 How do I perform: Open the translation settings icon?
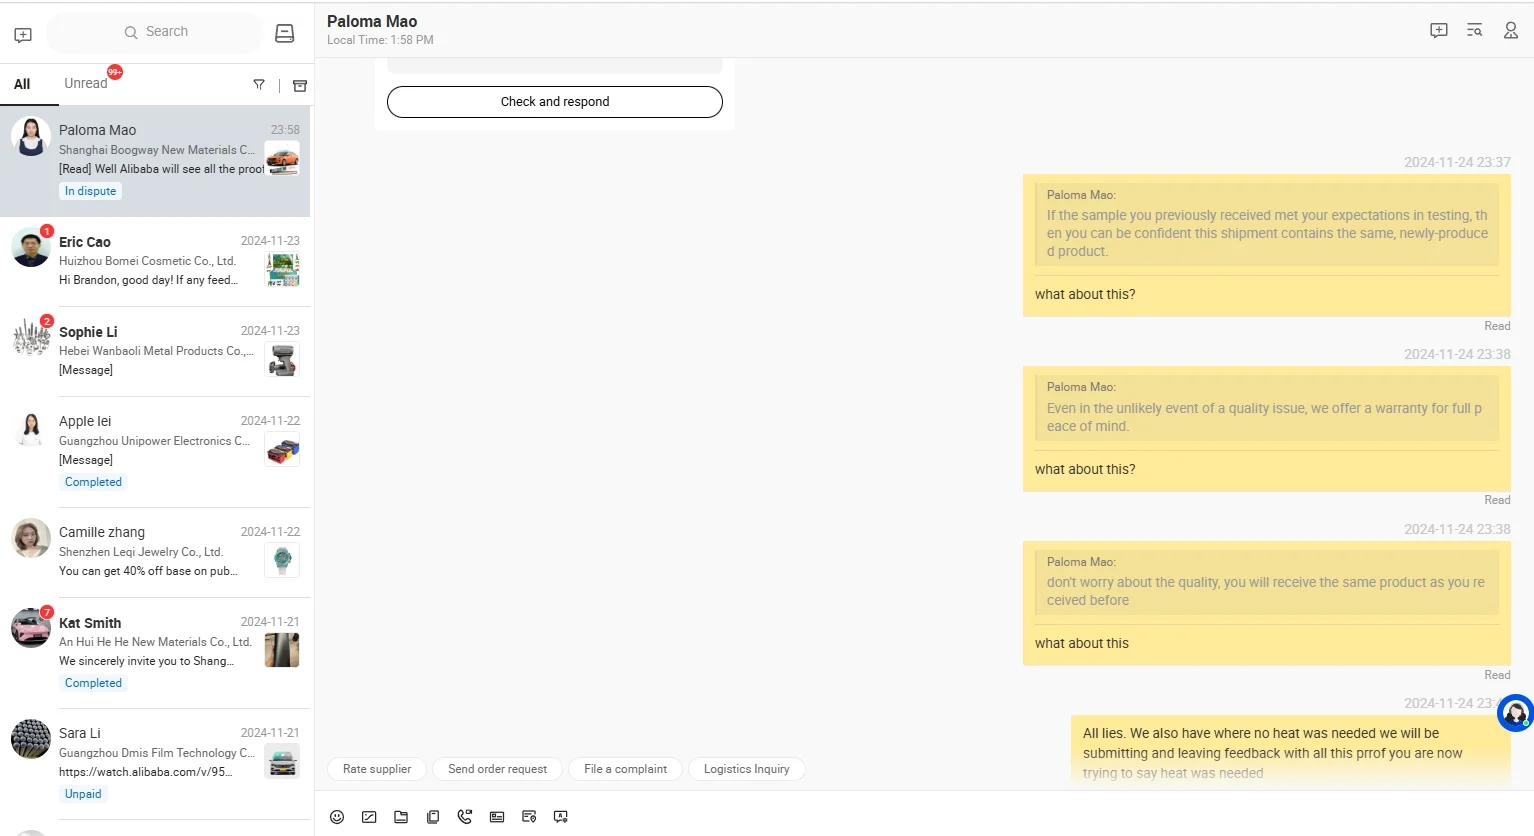(x=561, y=817)
